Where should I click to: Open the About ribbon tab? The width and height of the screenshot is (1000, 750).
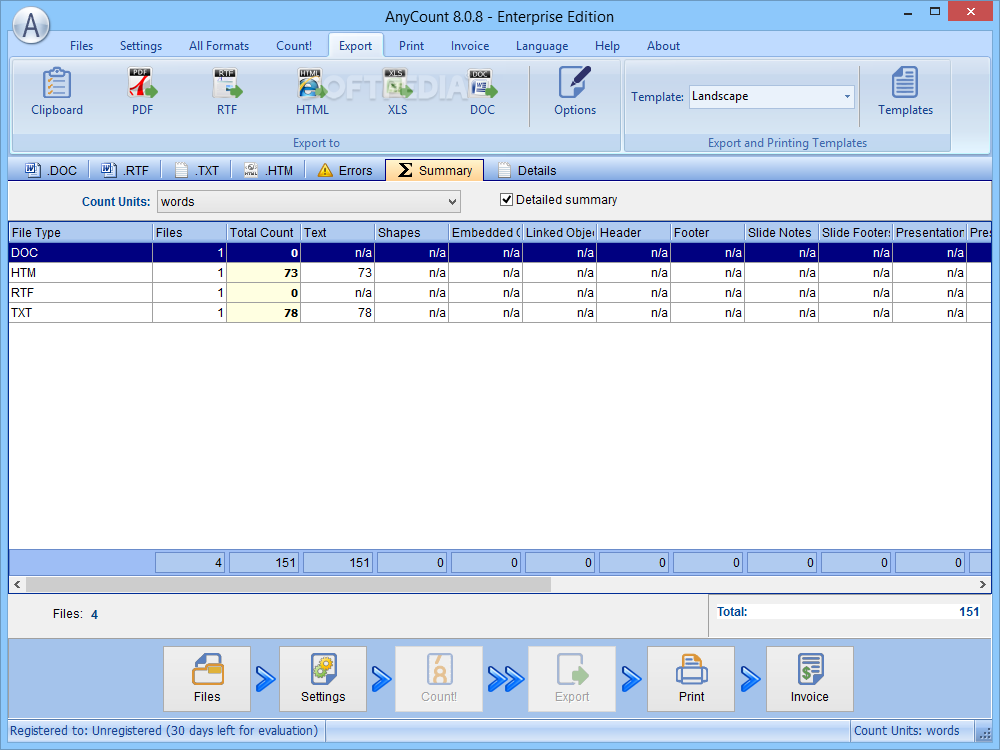click(x=663, y=46)
